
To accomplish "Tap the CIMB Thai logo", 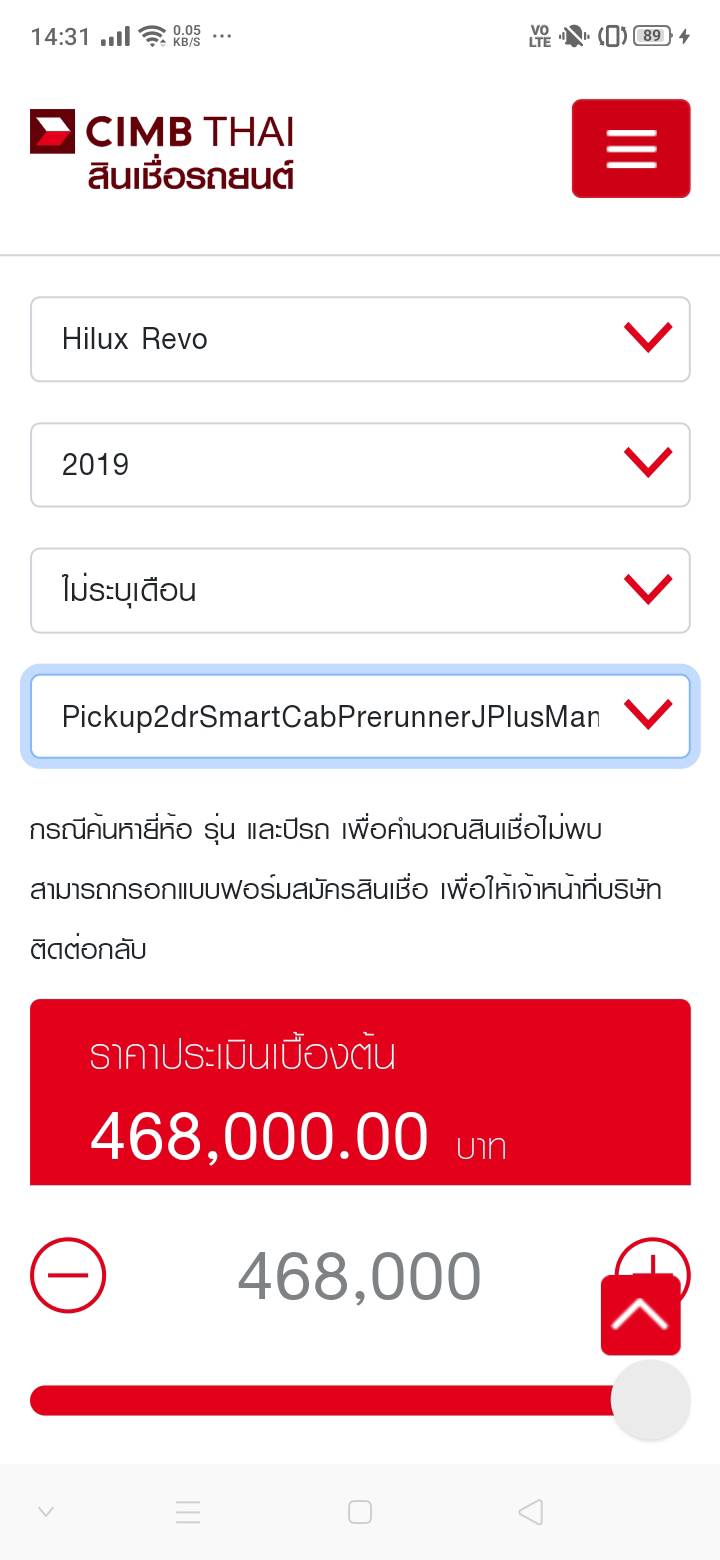I will (162, 133).
